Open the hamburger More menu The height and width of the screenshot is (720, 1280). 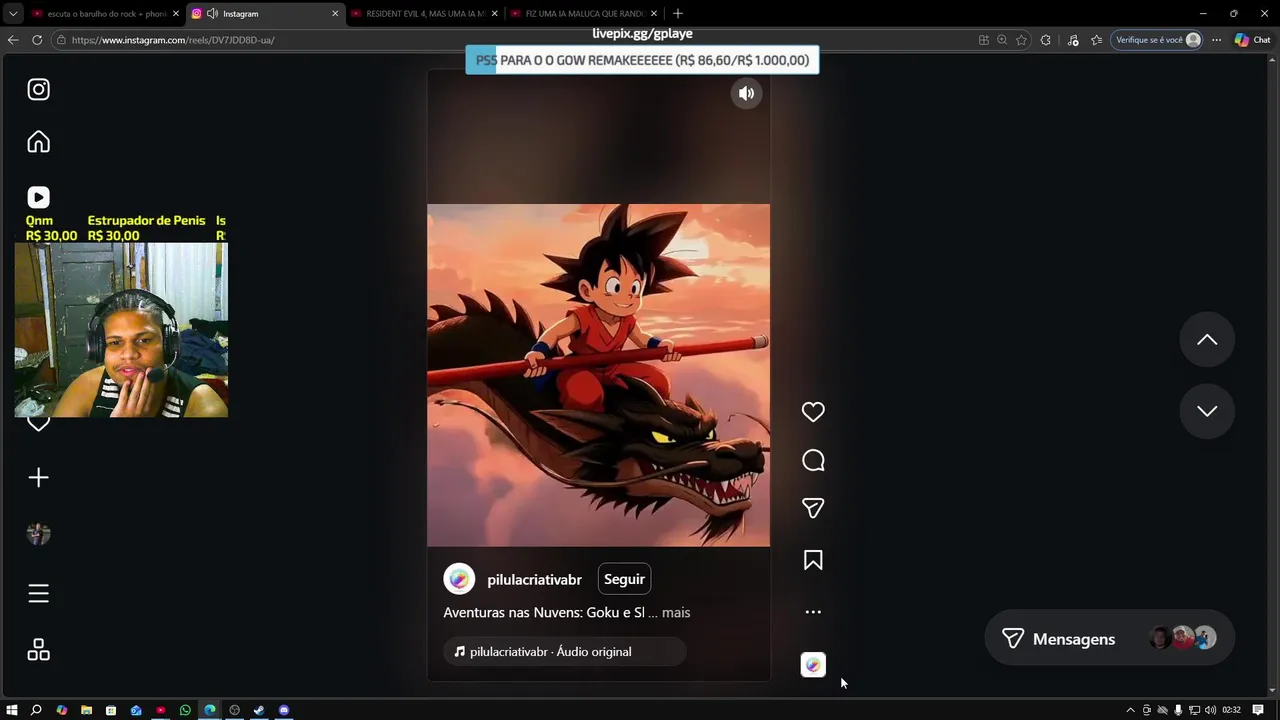38,594
